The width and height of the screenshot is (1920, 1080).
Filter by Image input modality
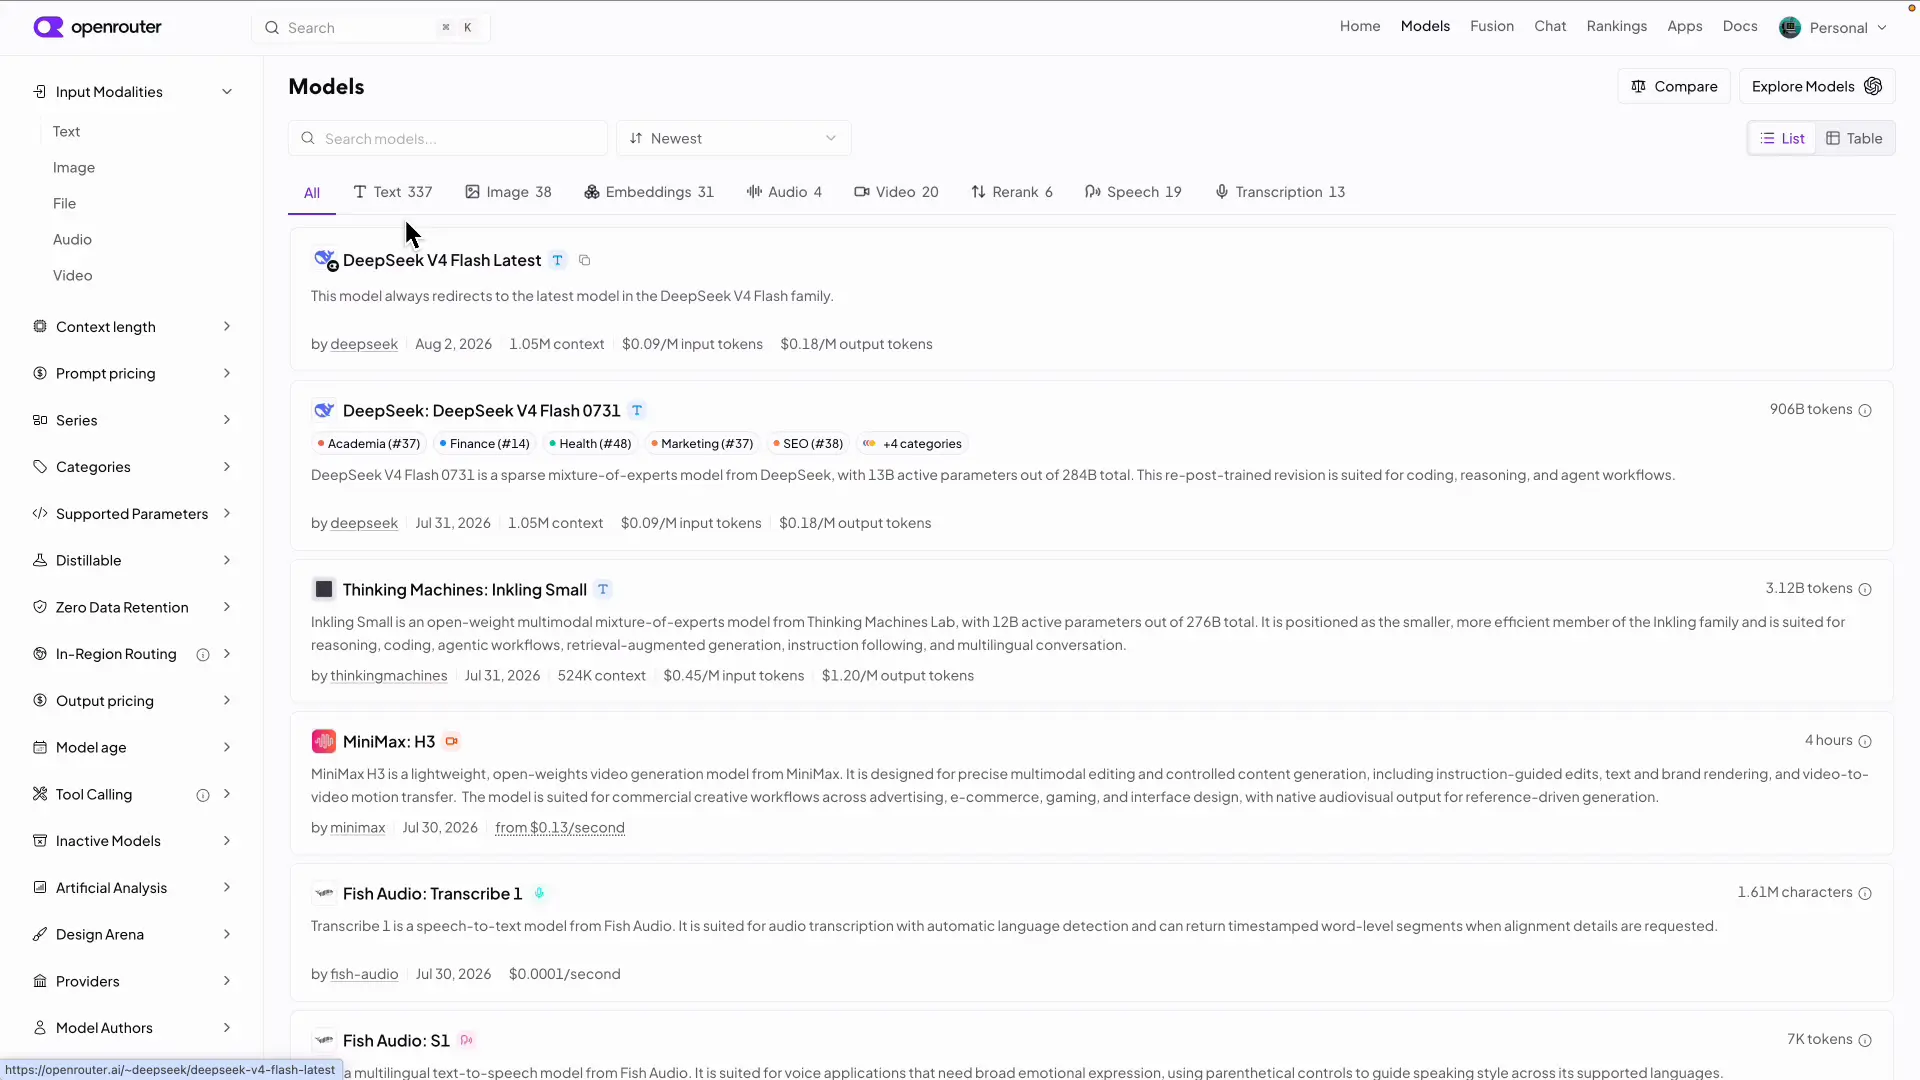click(74, 168)
